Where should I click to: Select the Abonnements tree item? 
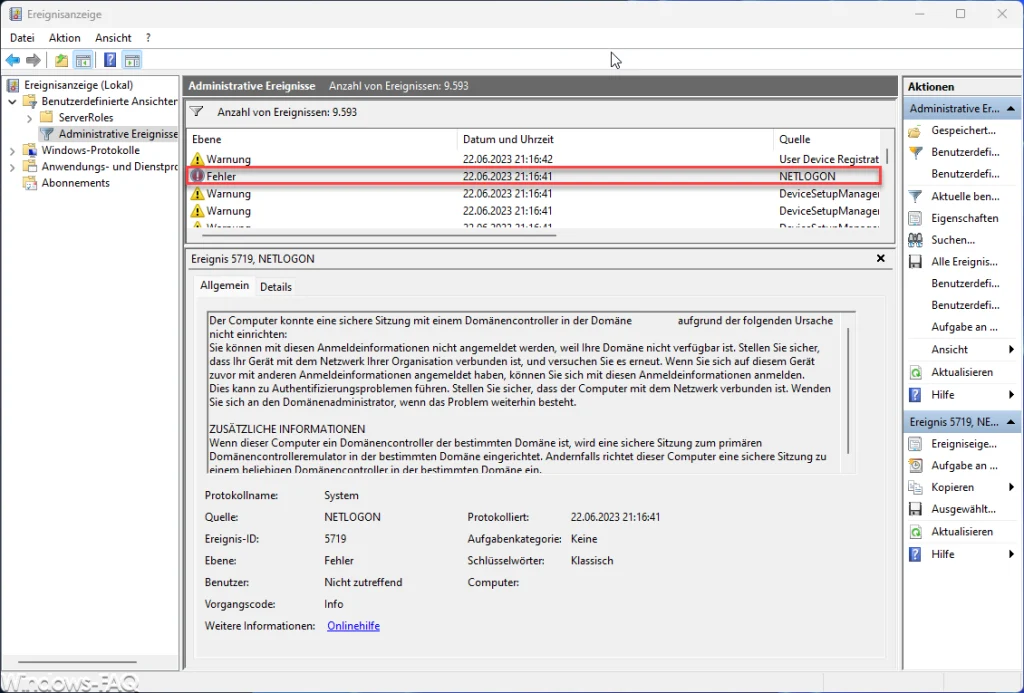click(x=76, y=183)
